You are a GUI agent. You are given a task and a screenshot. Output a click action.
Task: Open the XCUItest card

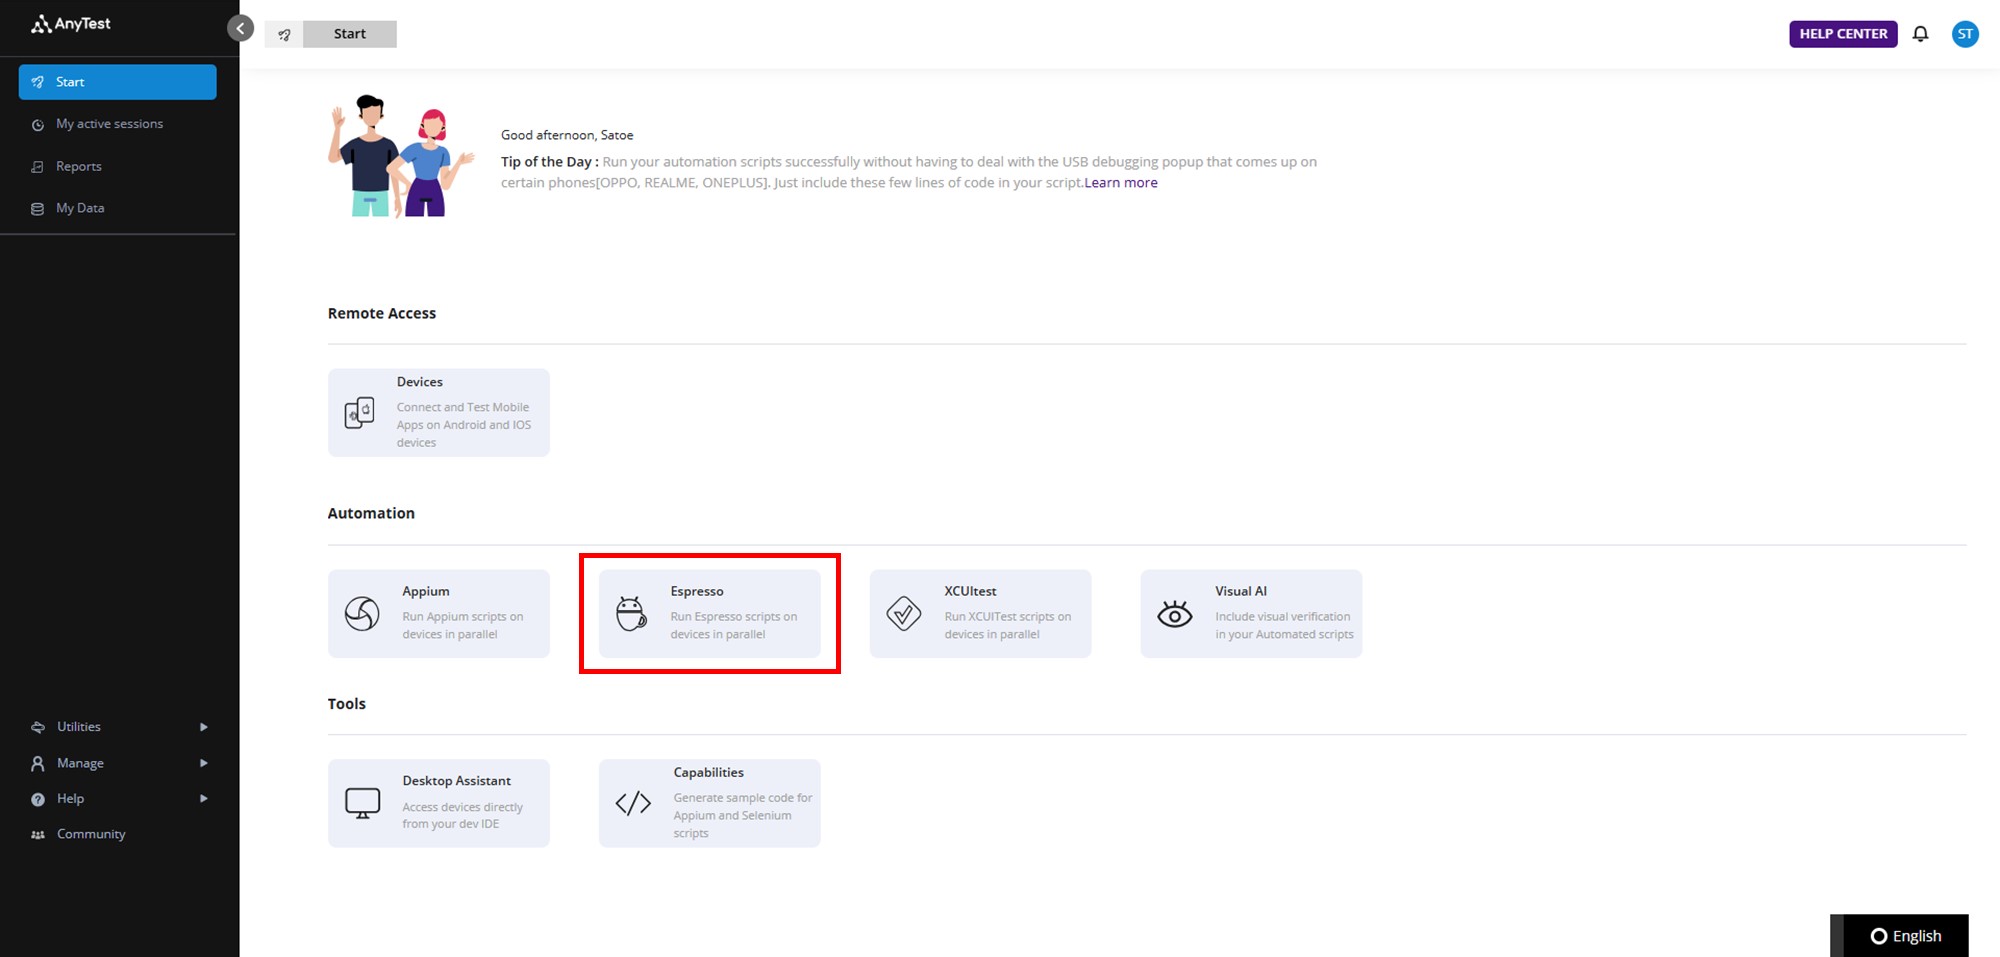(981, 614)
